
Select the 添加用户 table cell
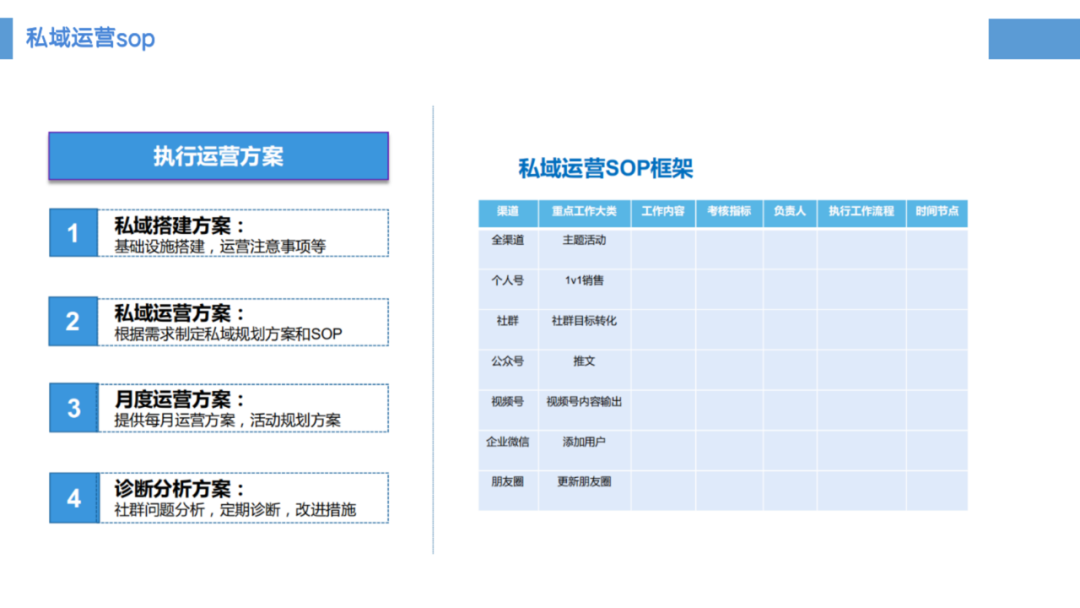click(x=584, y=450)
